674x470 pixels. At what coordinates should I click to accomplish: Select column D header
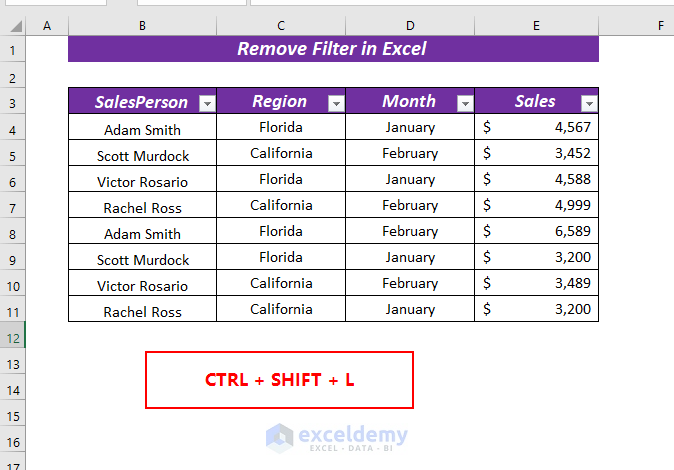(x=410, y=25)
